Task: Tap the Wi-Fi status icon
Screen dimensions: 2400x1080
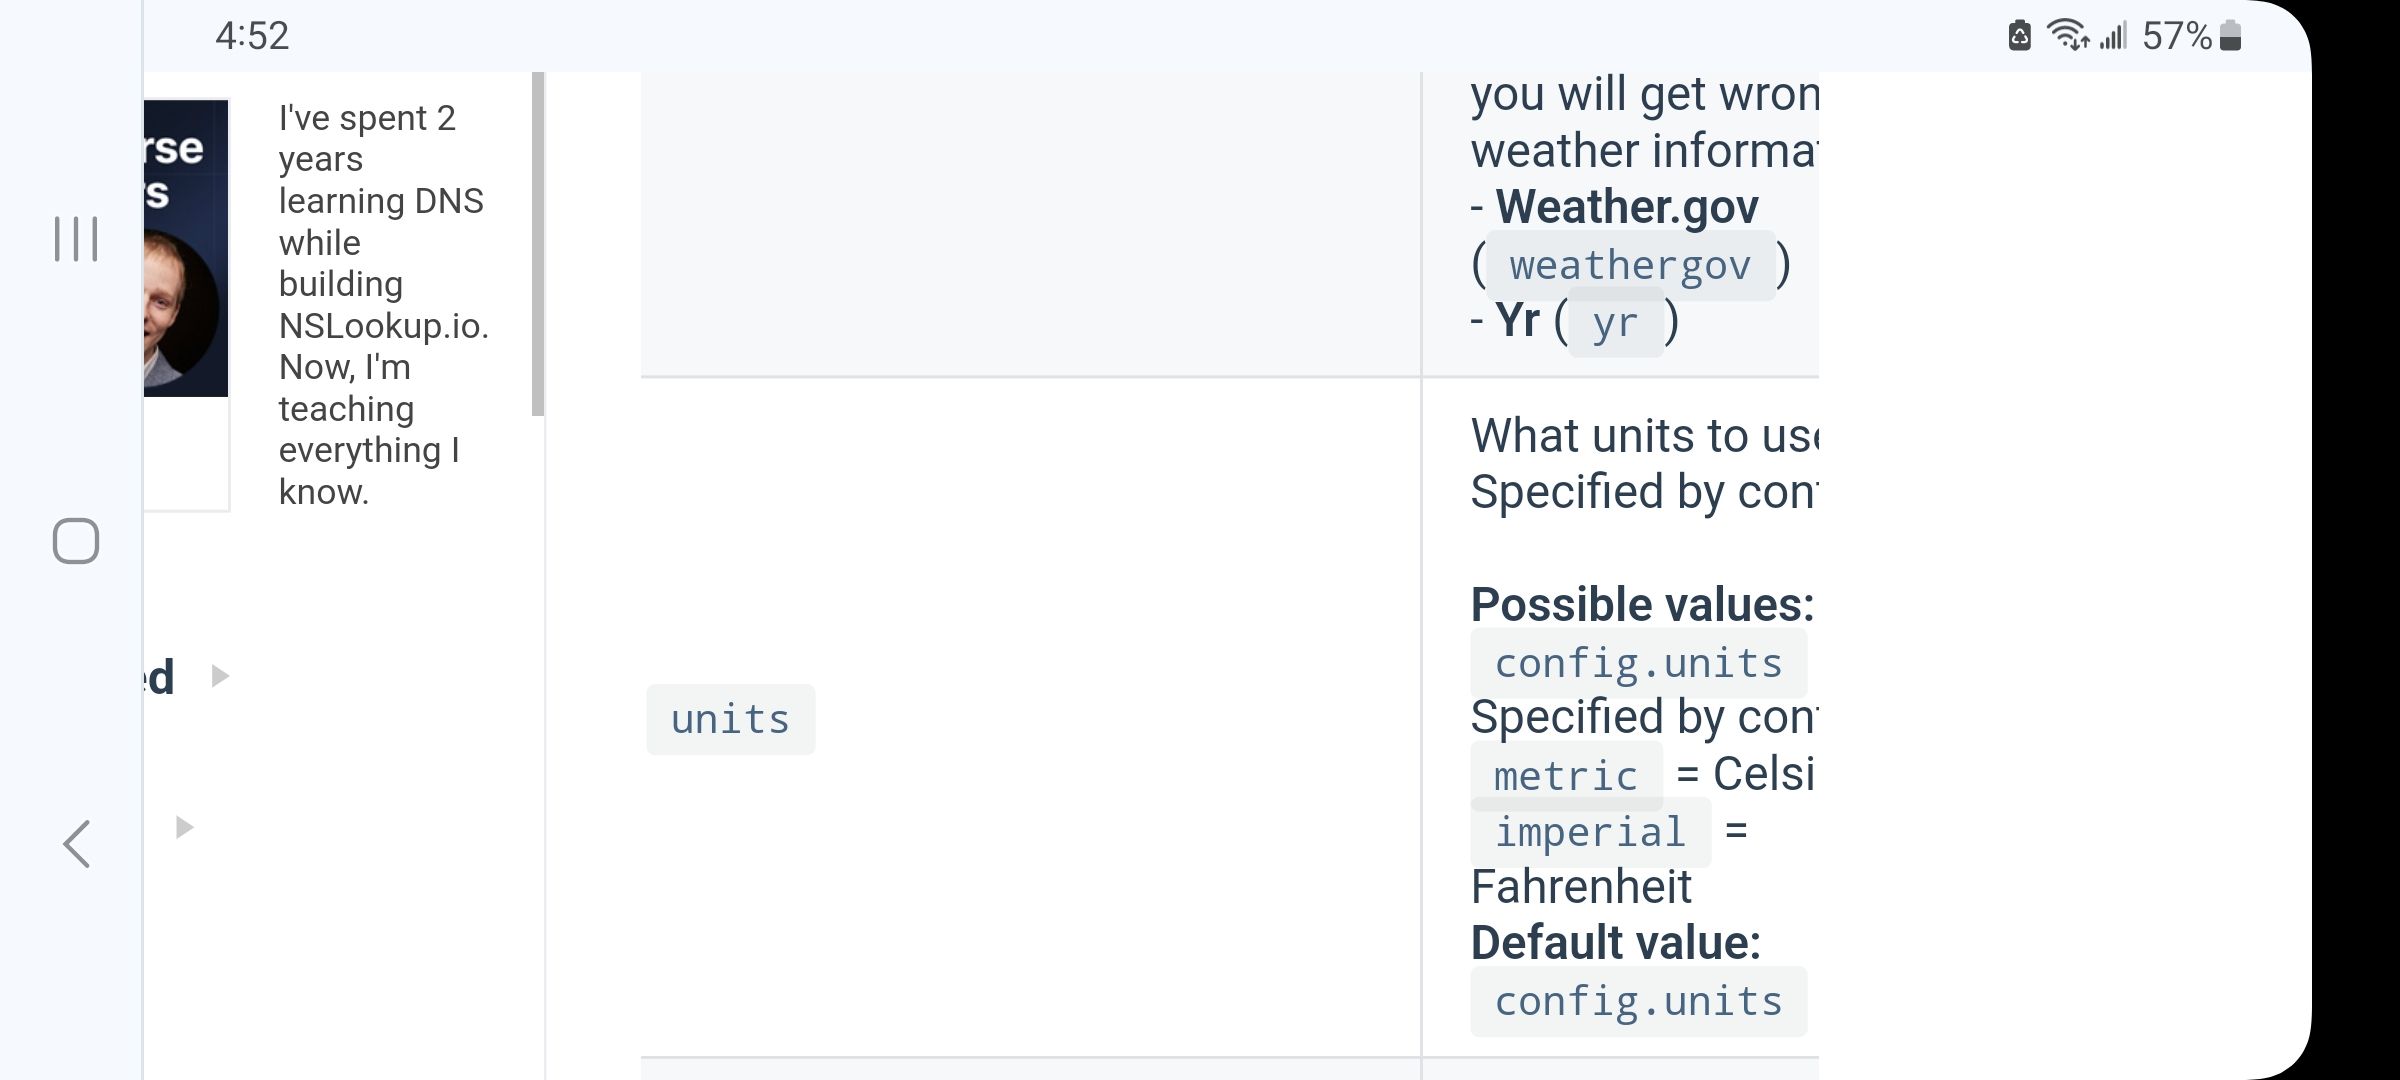Action: 2067,36
